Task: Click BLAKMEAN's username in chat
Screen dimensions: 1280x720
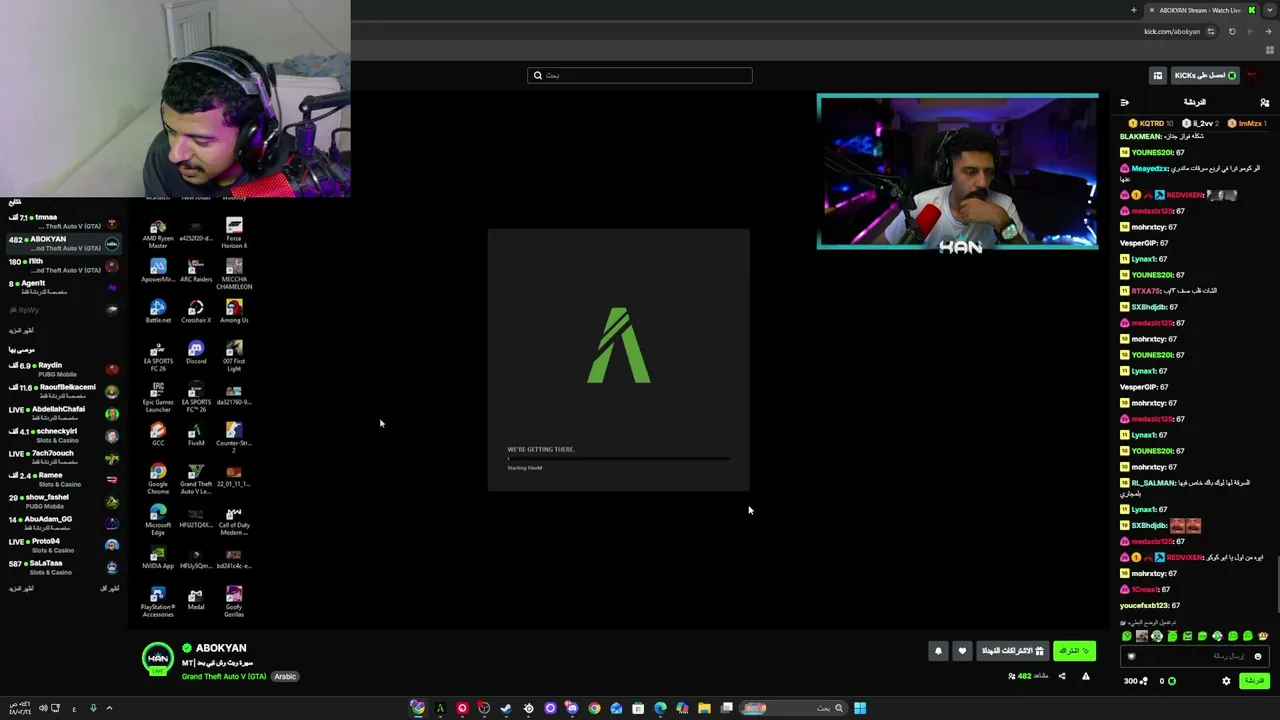Action: point(1141,136)
